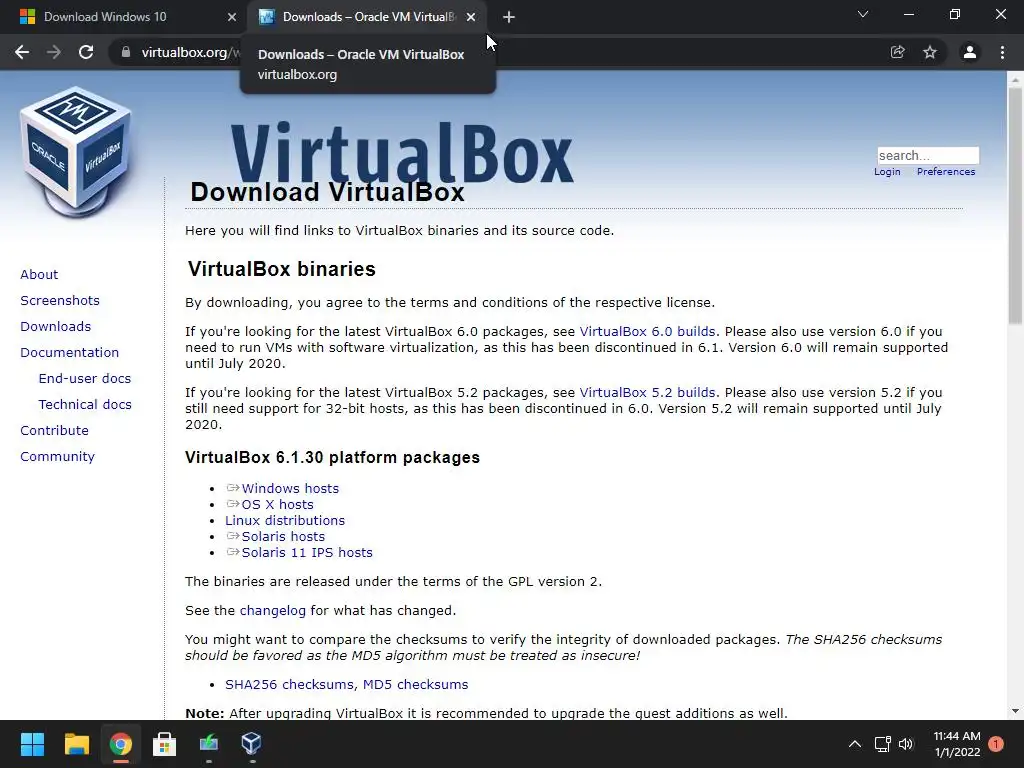Image resolution: width=1024 pixels, height=768 pixels.
Task: Open the VirtualBox cube taskbar icon
Action: pos(251,744)
